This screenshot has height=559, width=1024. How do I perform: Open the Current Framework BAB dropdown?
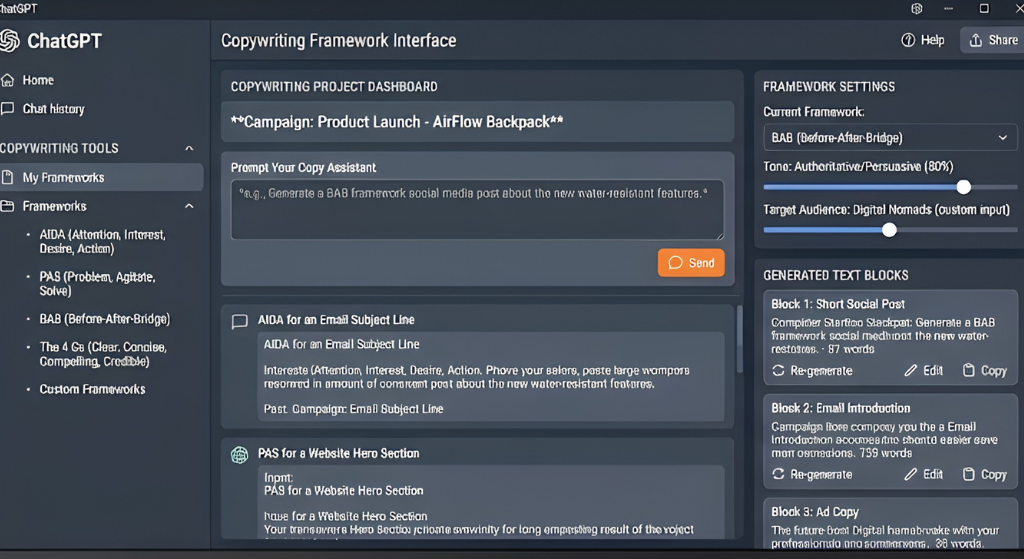[890, 138]
